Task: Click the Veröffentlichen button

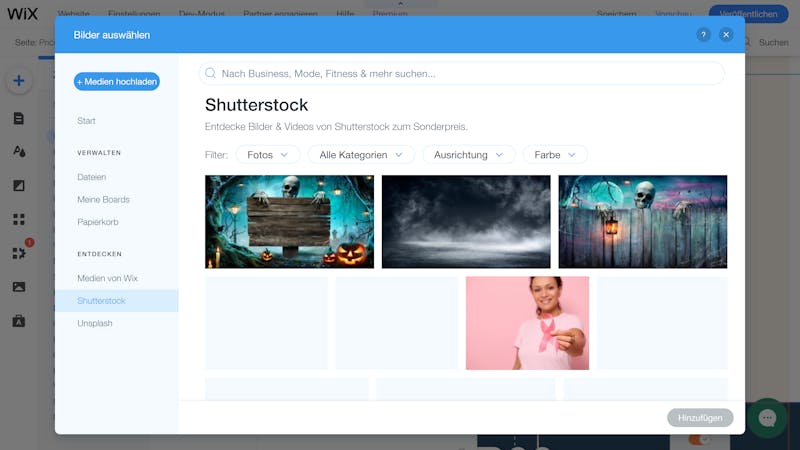Action: click(x=748, y=14)
